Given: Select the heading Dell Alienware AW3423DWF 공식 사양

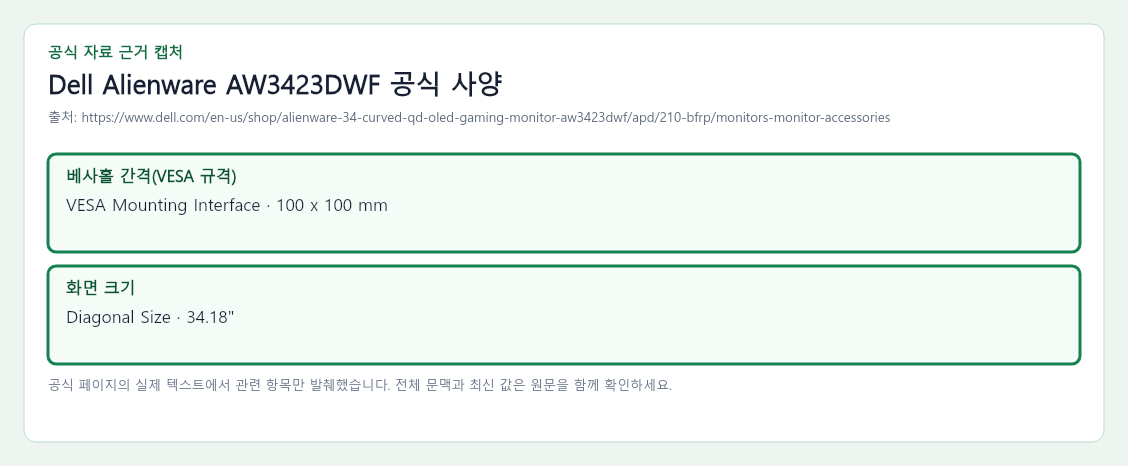Looking at the screenshot, I should 275,85.
